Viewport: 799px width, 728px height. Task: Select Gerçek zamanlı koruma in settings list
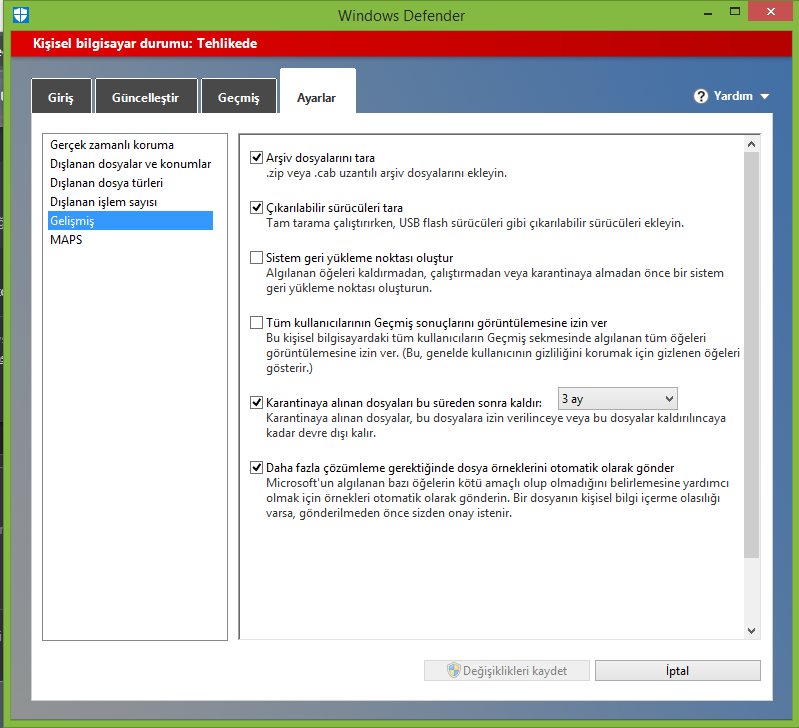(112, 145)
